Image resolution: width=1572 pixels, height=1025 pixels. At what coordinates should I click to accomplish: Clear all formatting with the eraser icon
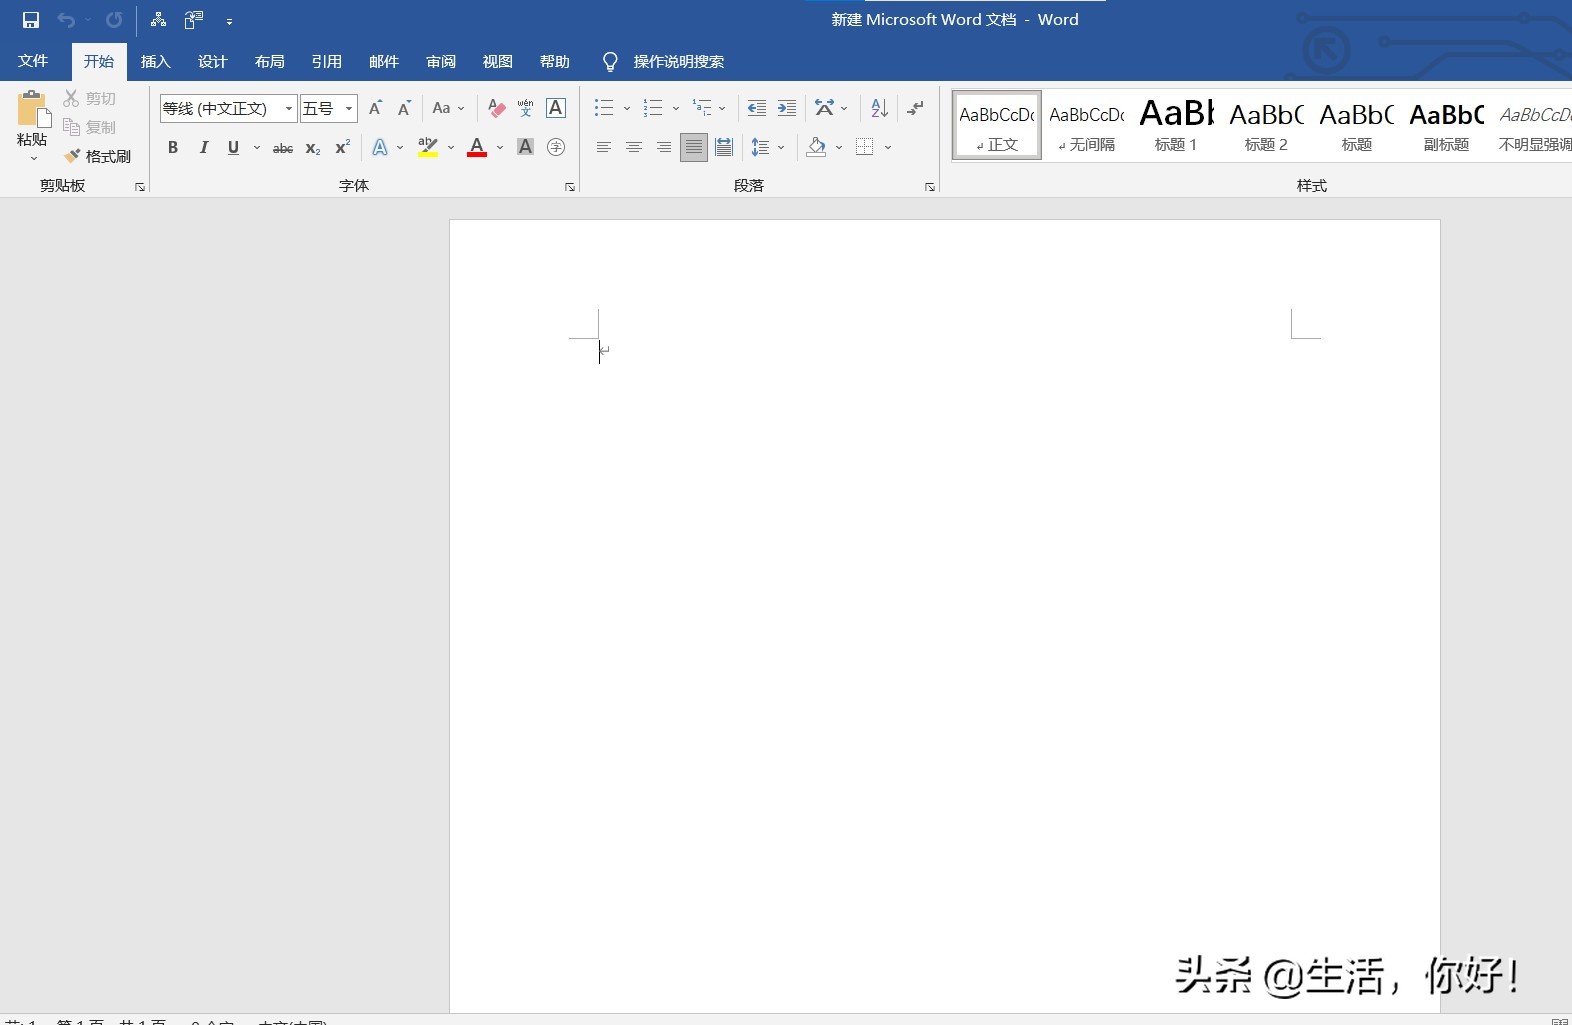tap(496, 108)
